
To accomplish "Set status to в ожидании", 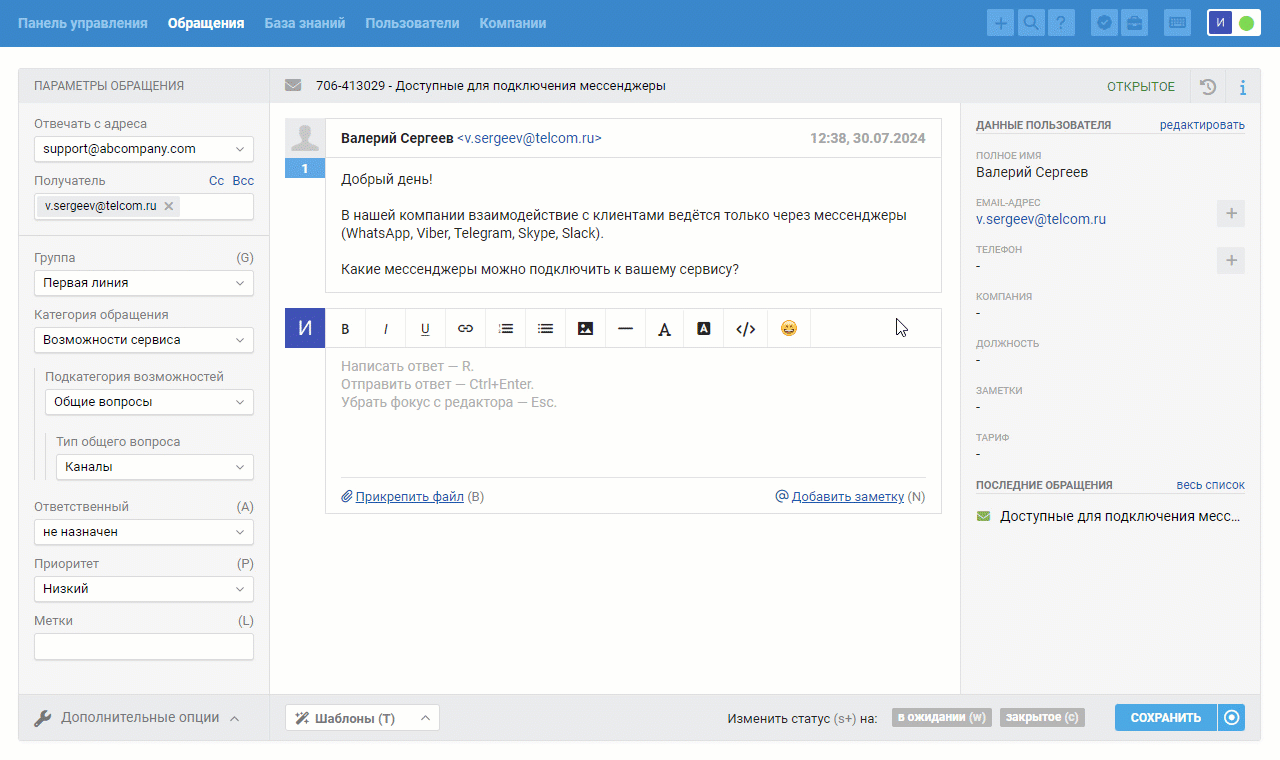I will [x=942, y=718].
